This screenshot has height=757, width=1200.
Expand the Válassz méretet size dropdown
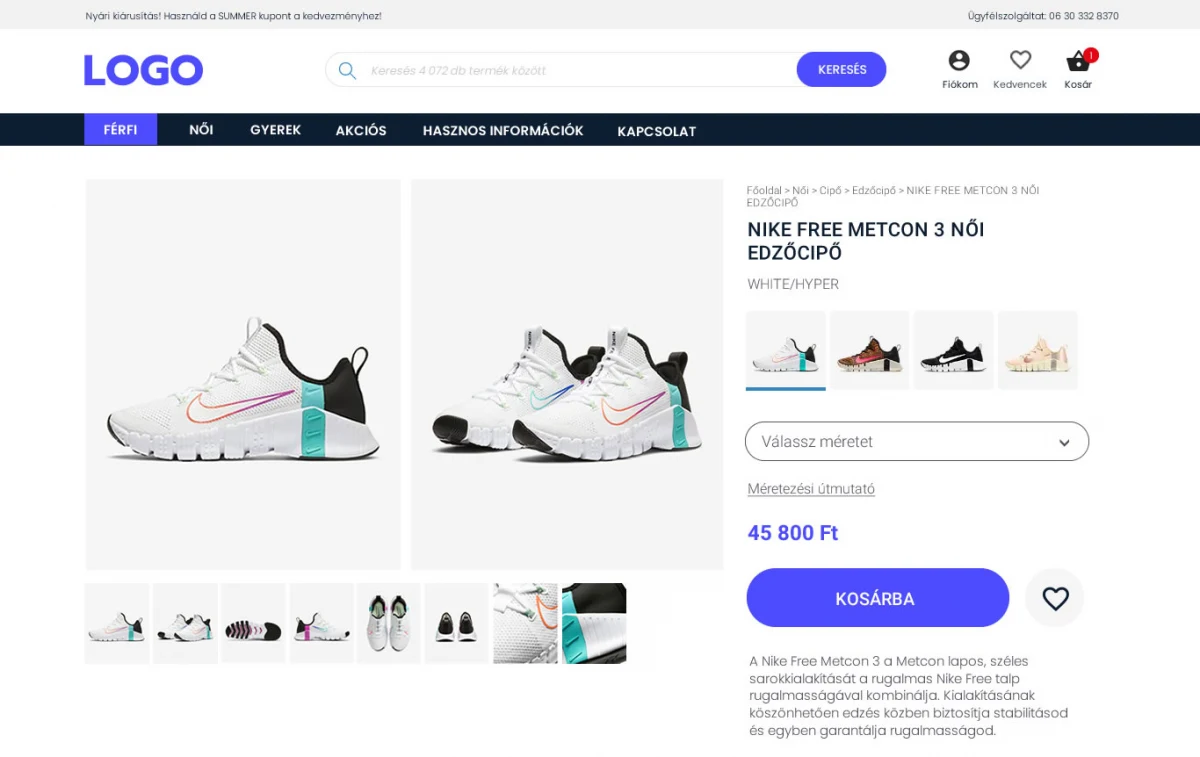coord(917,441)
